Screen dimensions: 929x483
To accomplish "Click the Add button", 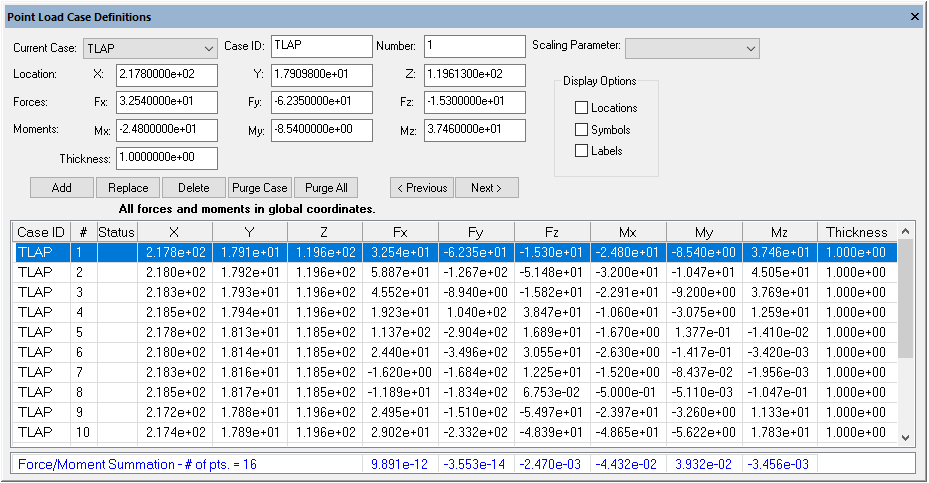I will (x=61, y=188).
